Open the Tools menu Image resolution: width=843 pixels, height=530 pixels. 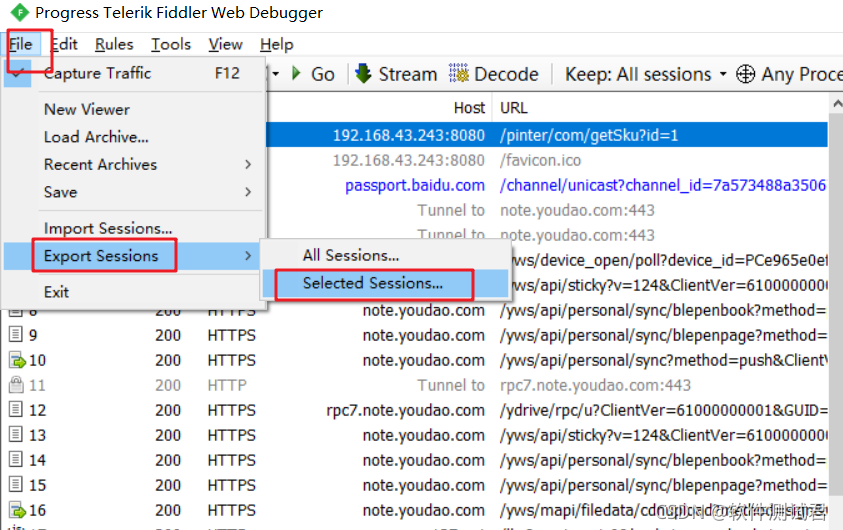pyautogui.click(x=171, y=44)
